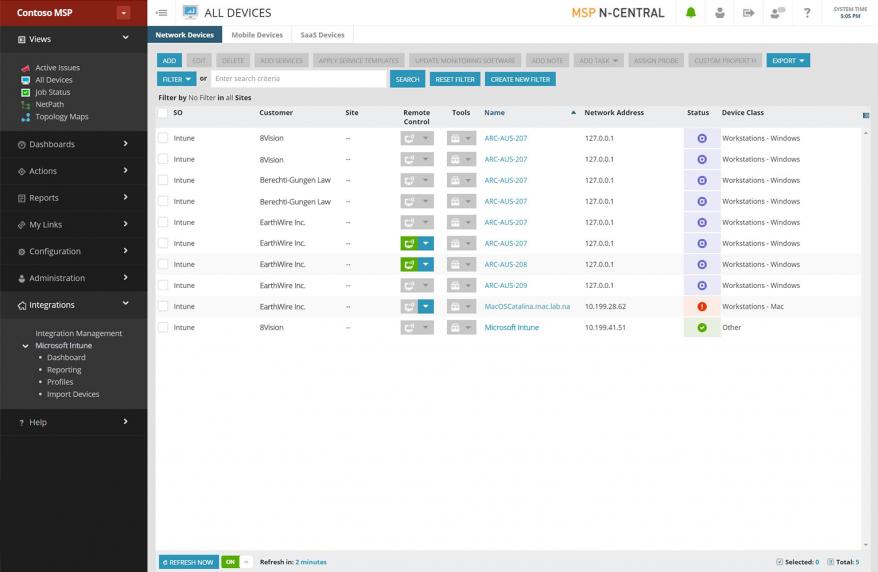The image size is (878, 572).
Task: Click REFRESH NOW button
Action: [189, 562]
